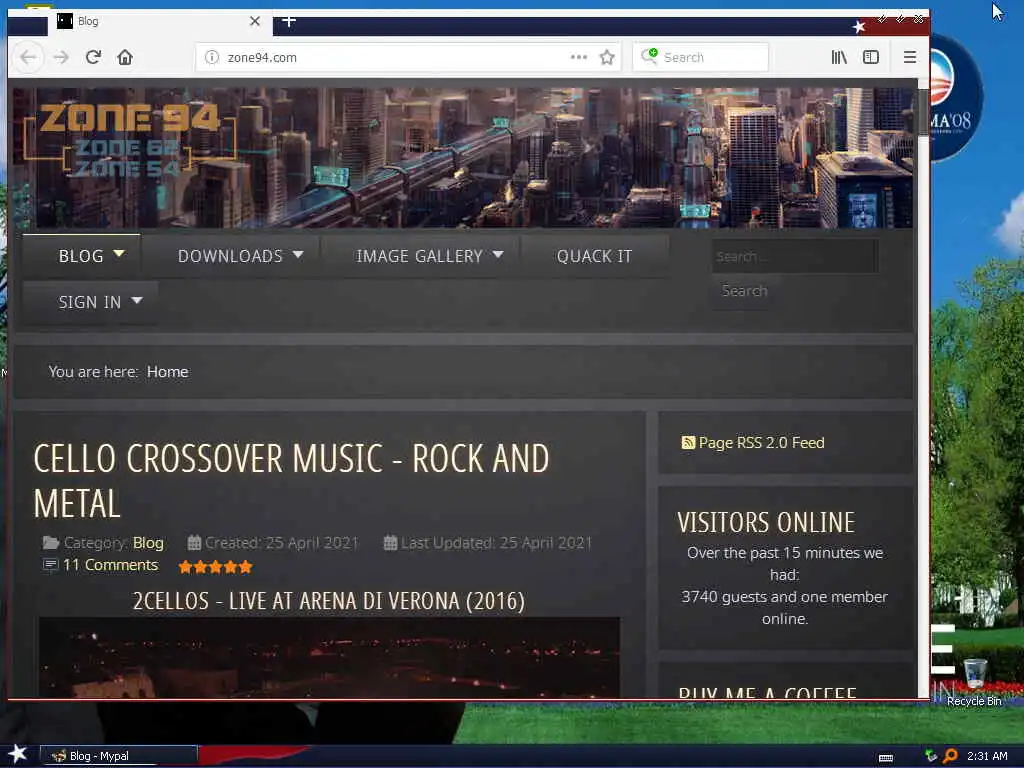Open the 11 Comments link
Viewport: 1024px width, 768px height.
point(110,565)
